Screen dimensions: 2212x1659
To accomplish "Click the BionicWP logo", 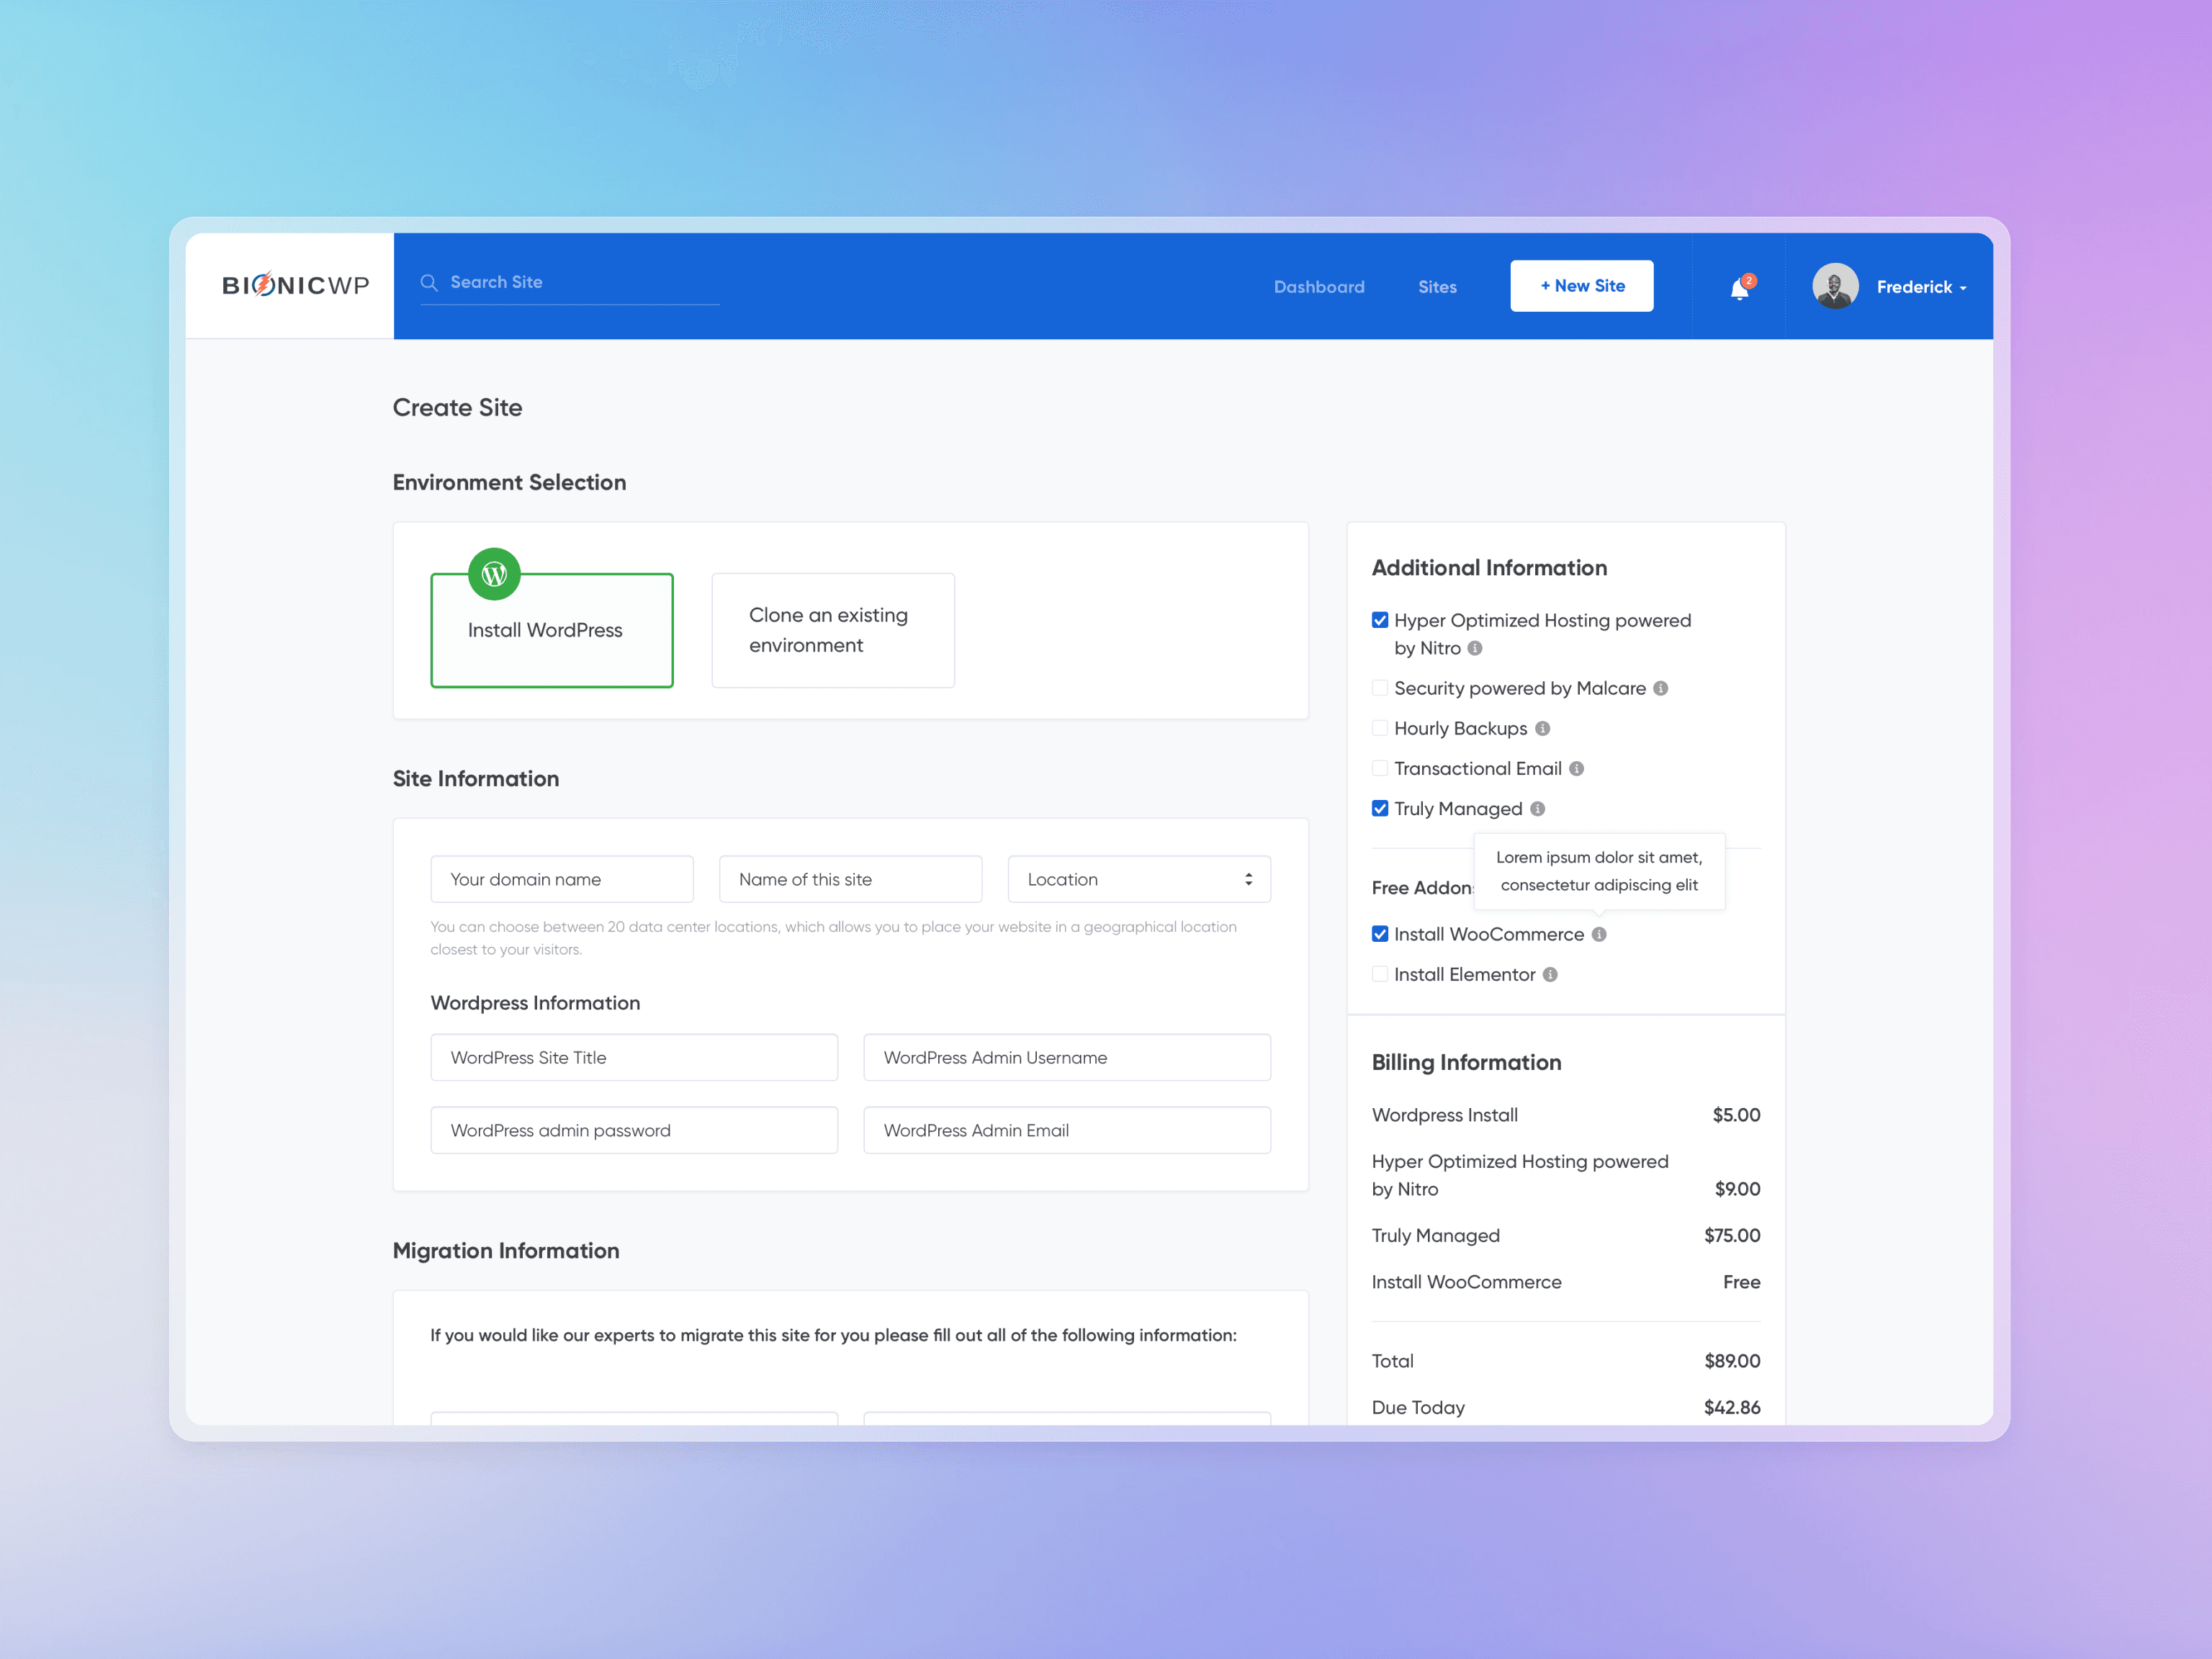I will (295, 286).
